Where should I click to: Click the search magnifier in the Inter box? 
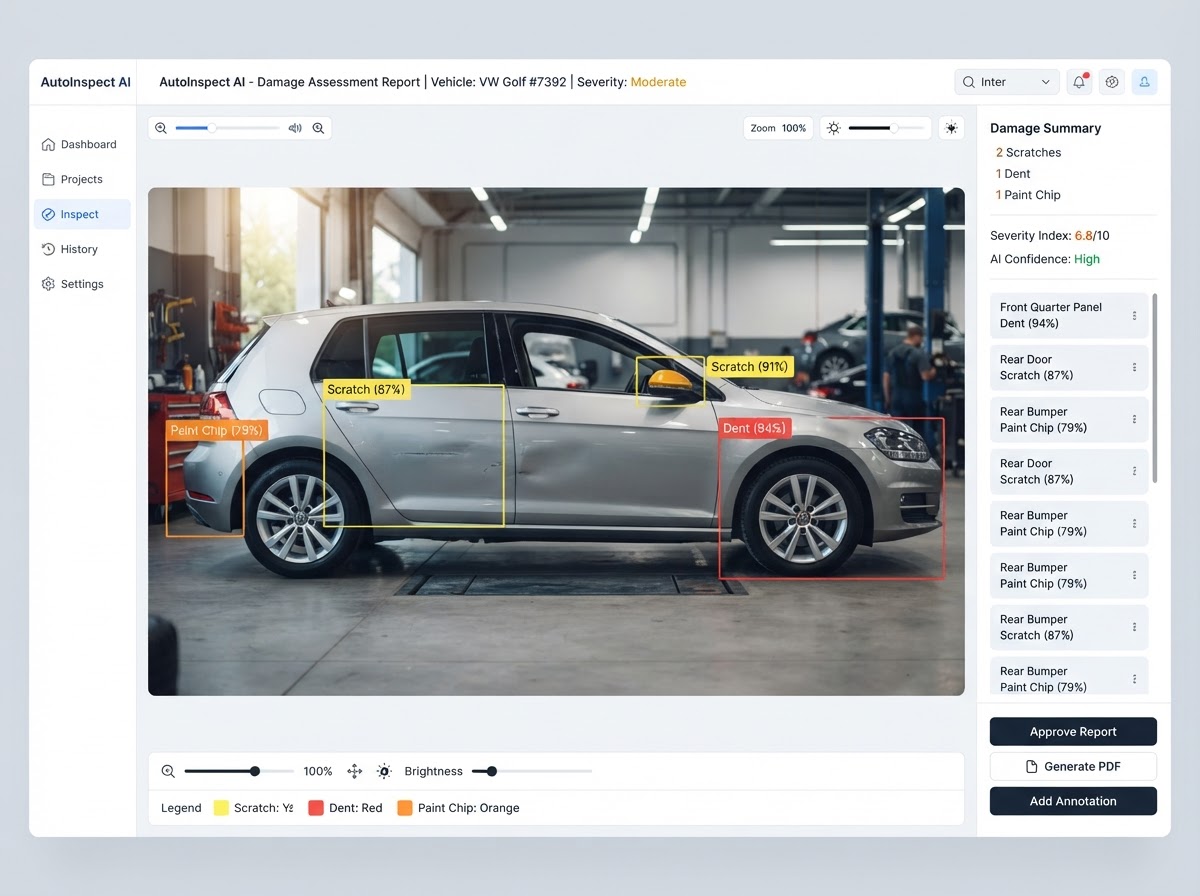[969, 82]
